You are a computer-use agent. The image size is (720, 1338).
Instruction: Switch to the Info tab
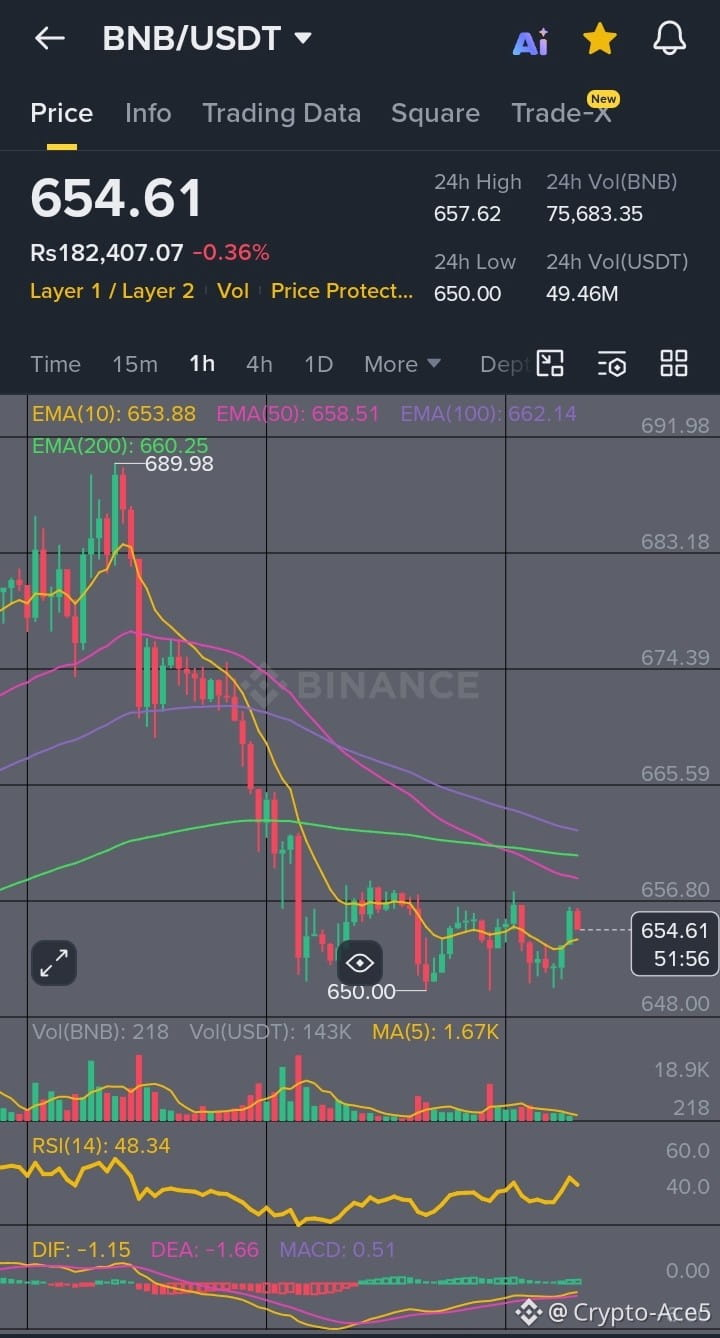tap(148, 113)
